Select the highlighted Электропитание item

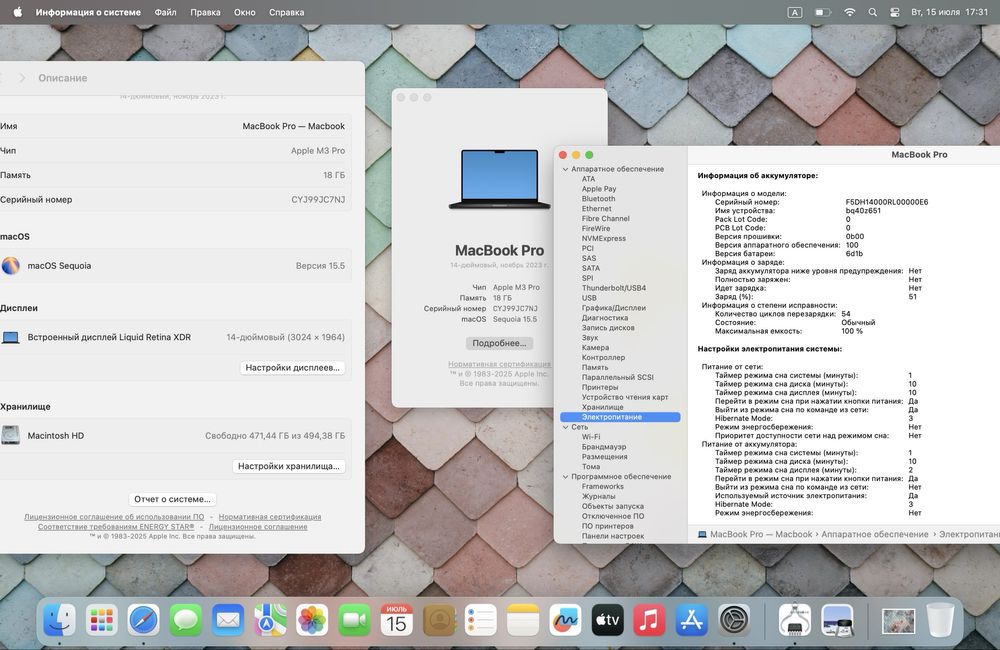point(621,417)
